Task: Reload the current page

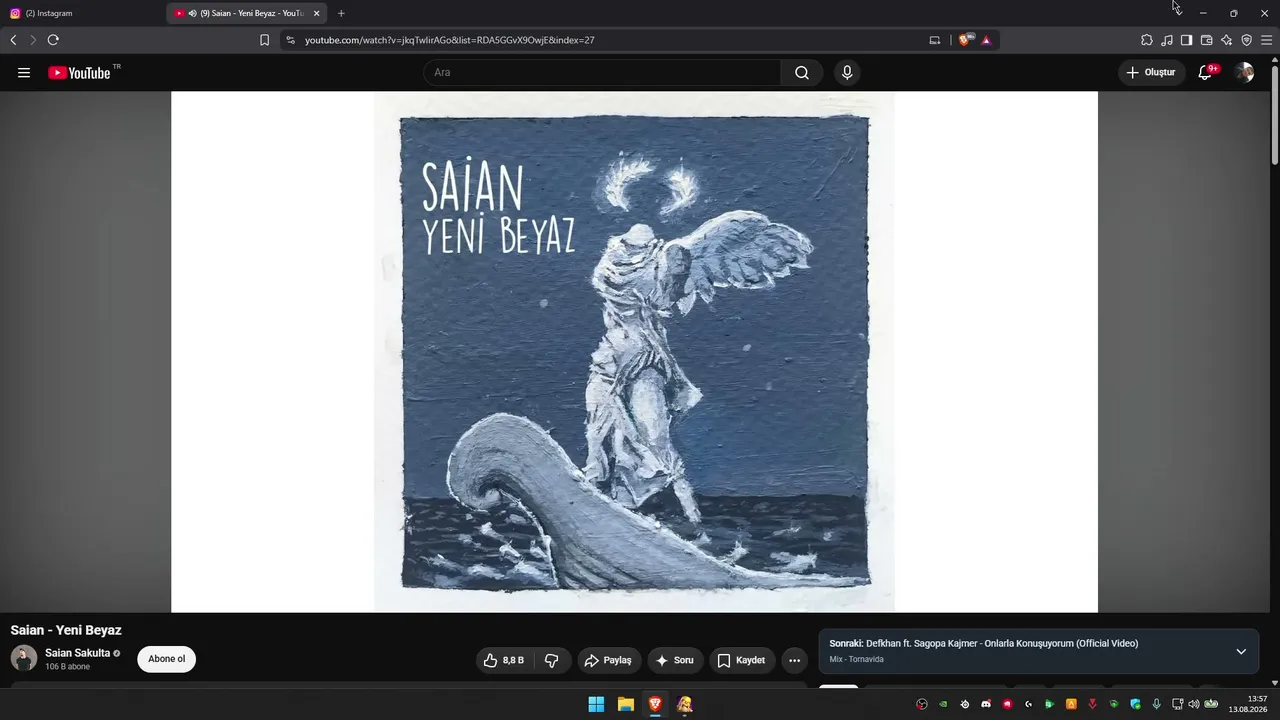Action: 53,40
